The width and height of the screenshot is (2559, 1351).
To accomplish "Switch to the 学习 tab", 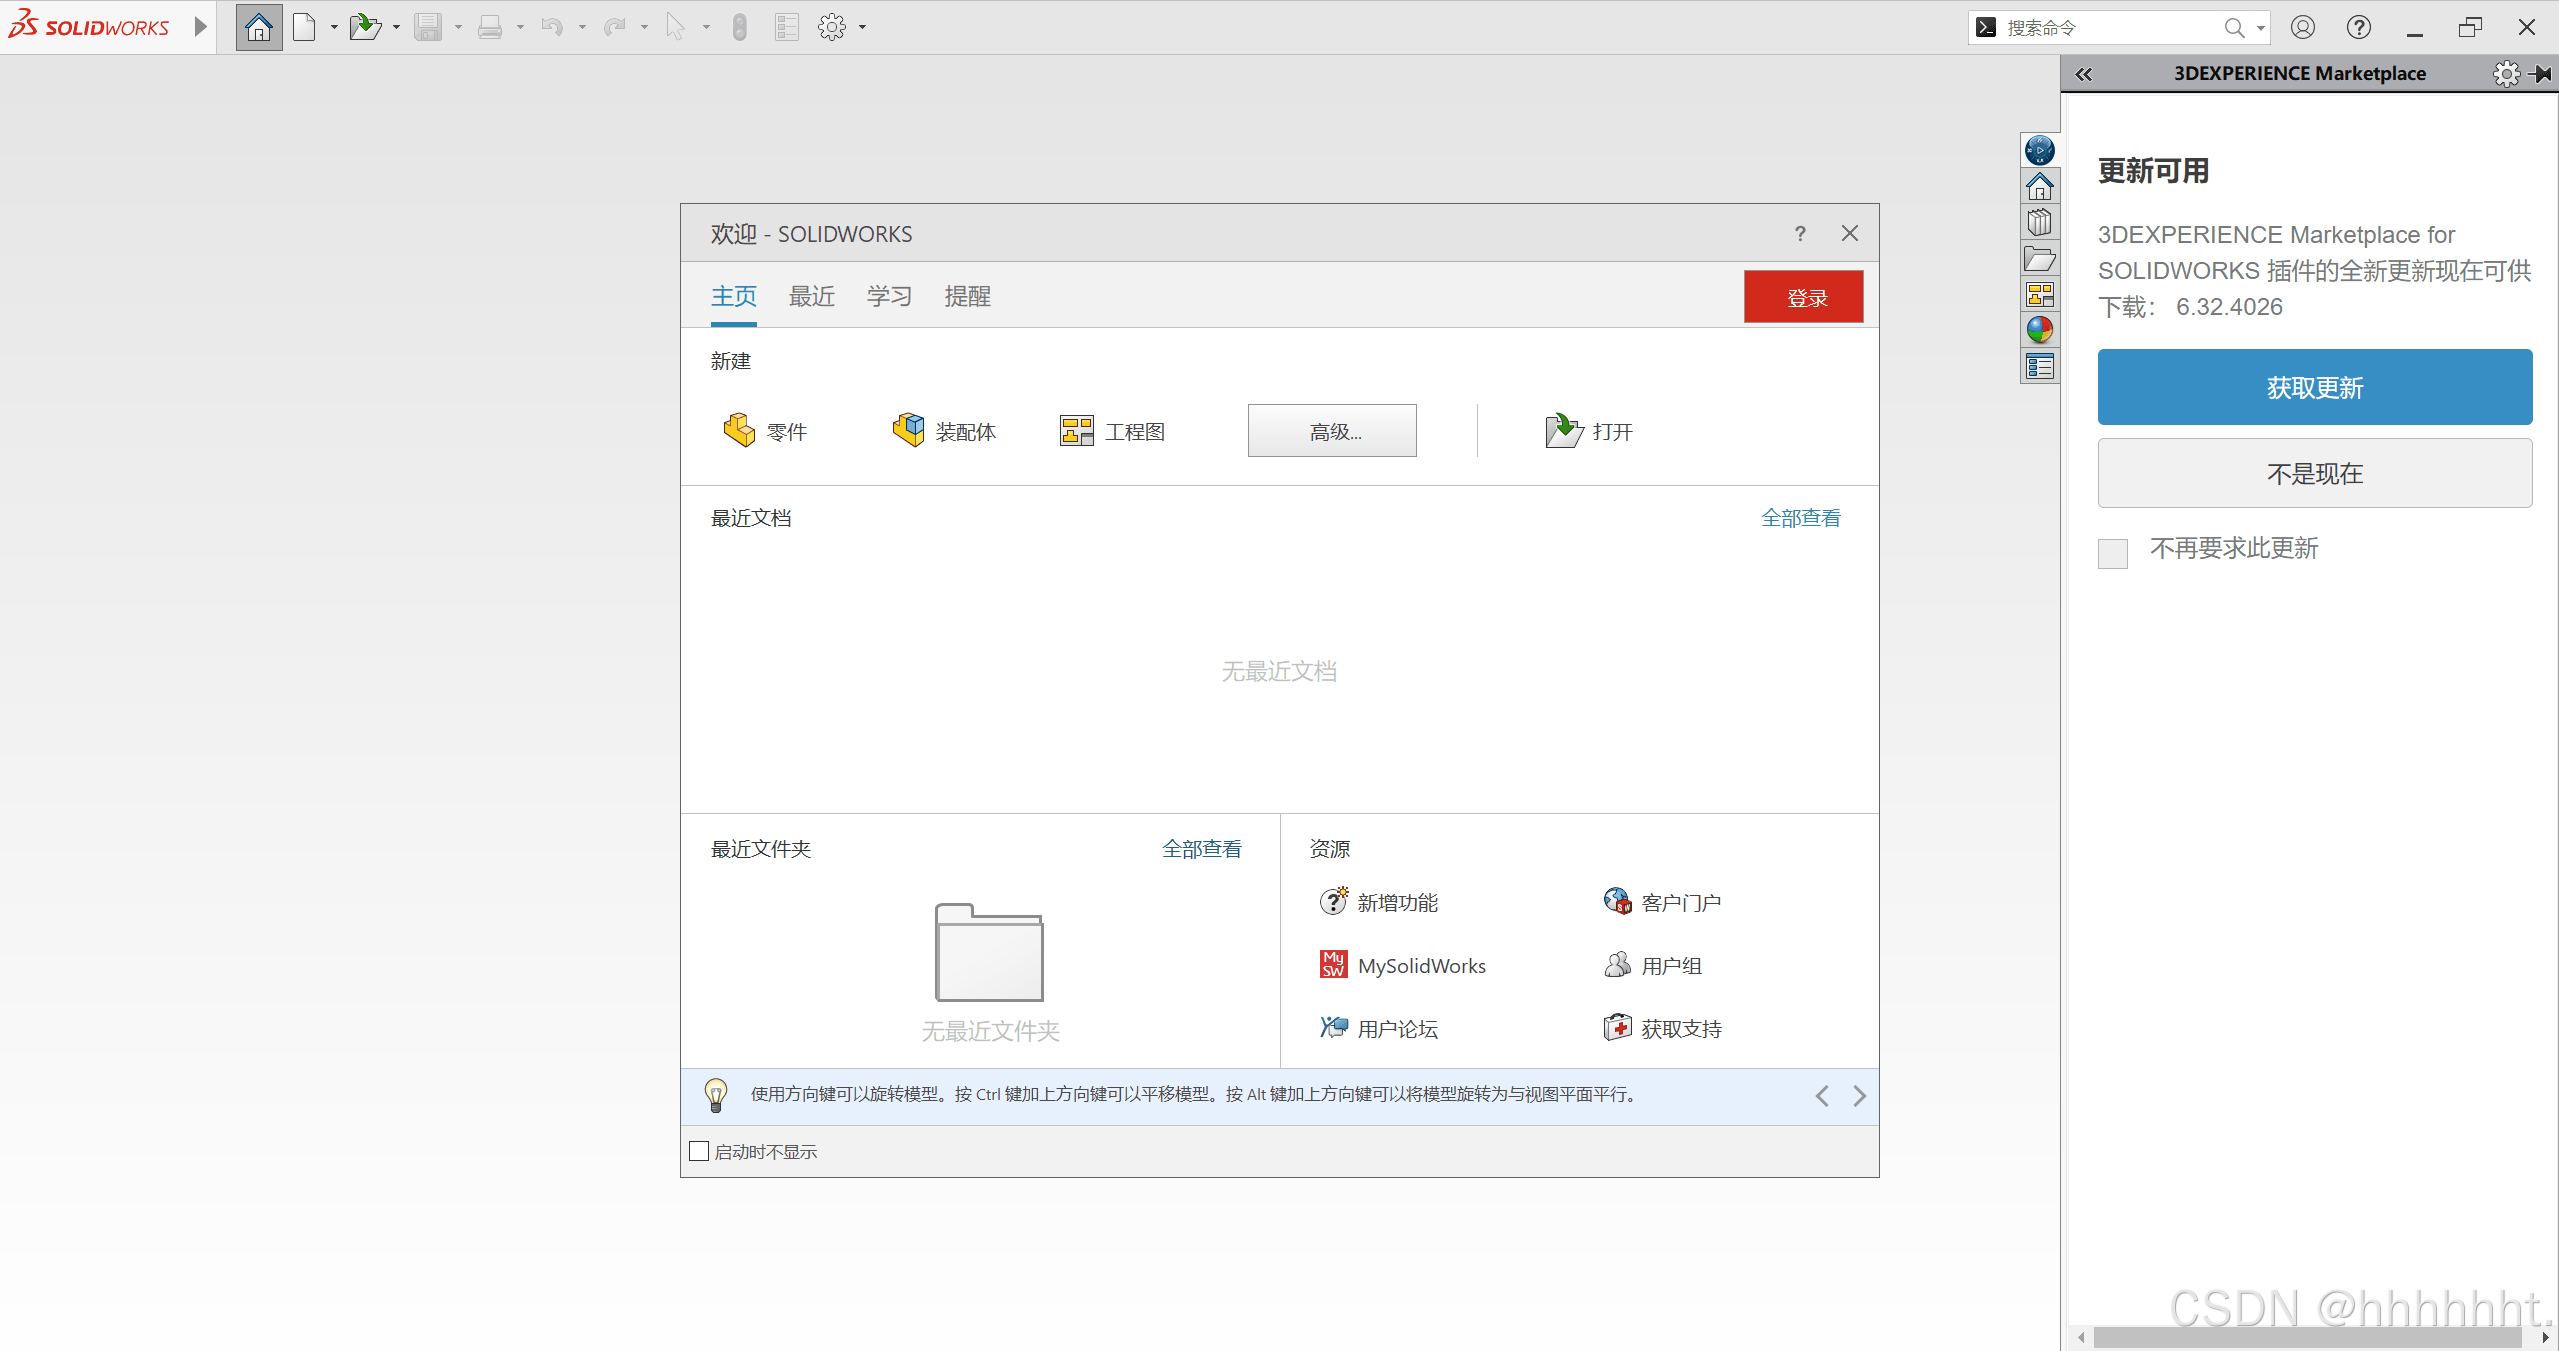I will 888,296.
